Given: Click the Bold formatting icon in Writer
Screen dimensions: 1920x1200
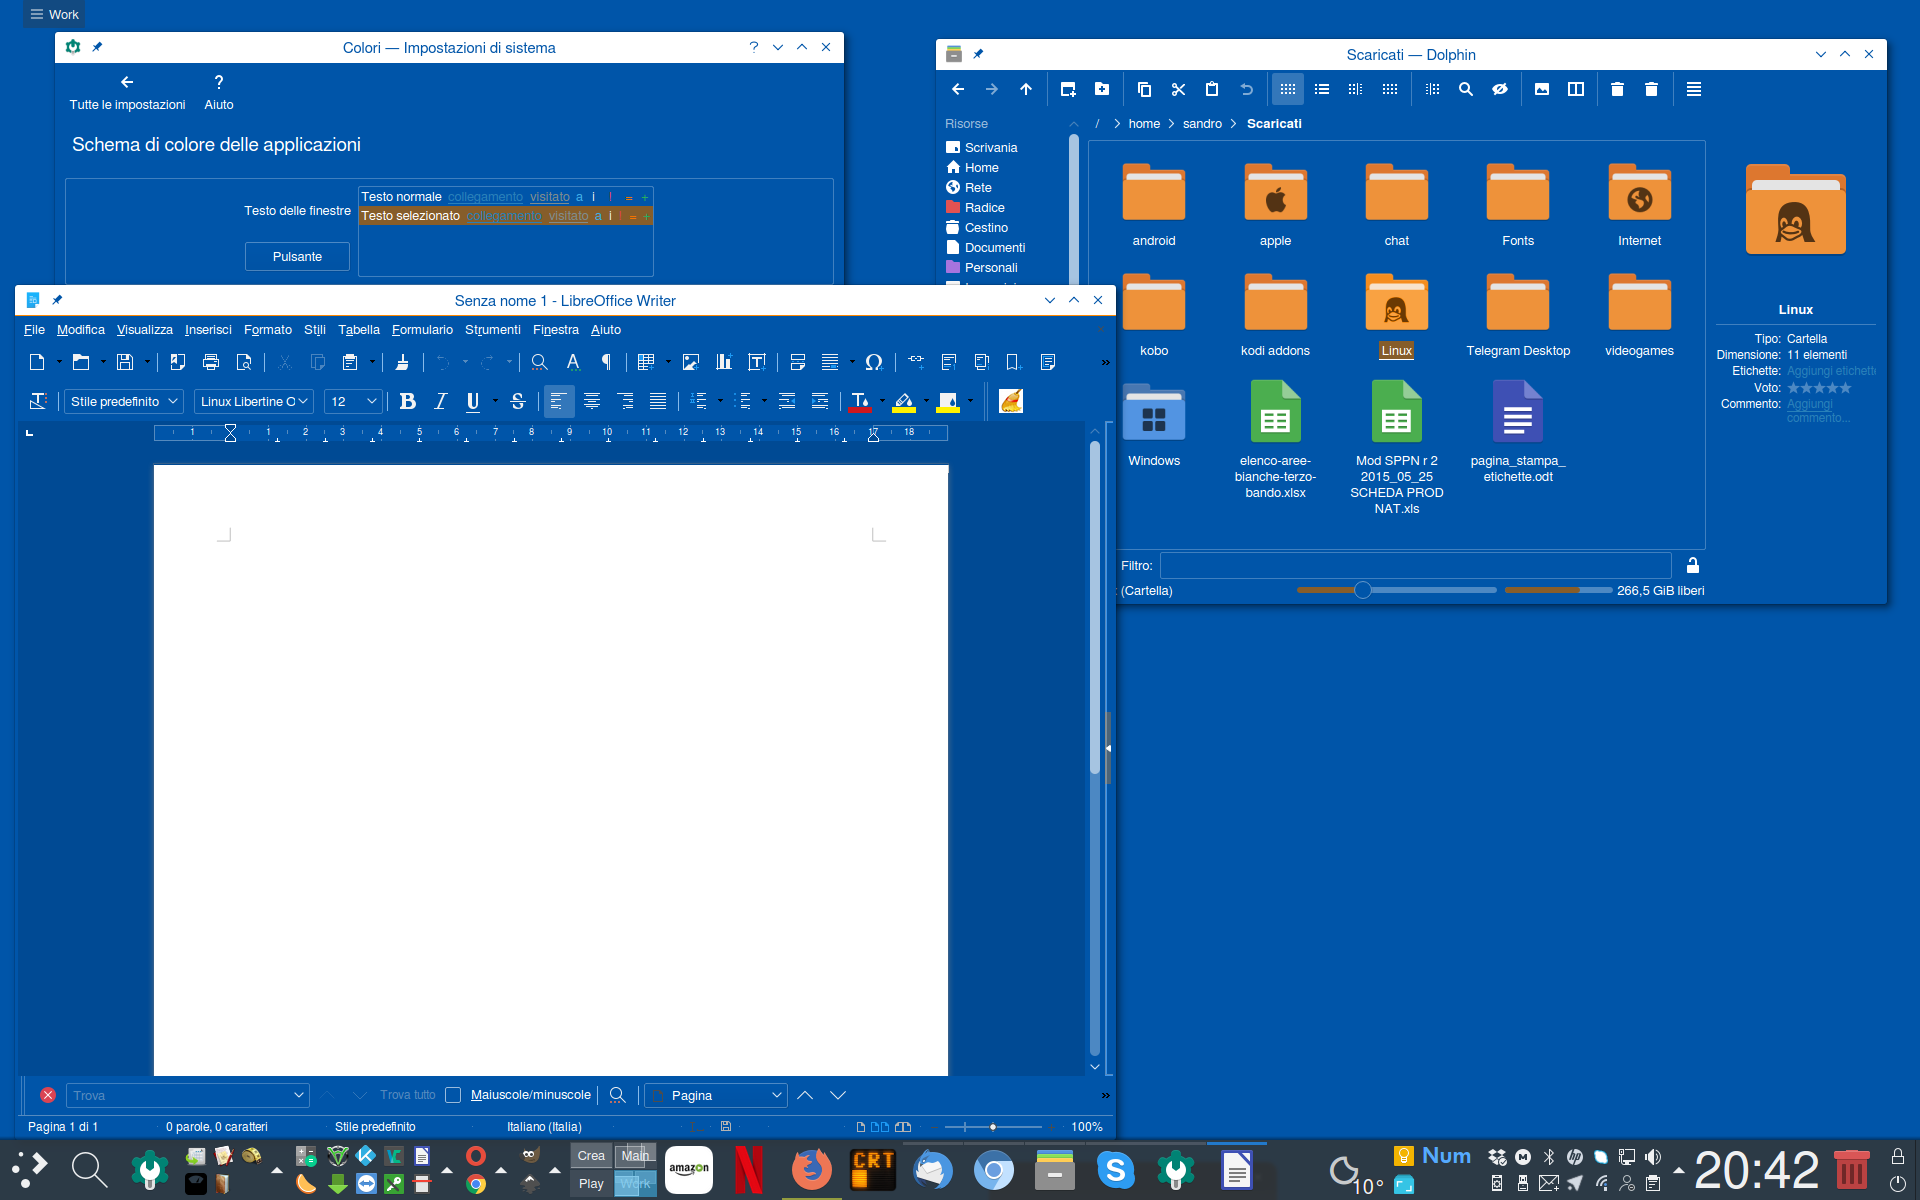Looking at the screenshot, I should 407,401.
